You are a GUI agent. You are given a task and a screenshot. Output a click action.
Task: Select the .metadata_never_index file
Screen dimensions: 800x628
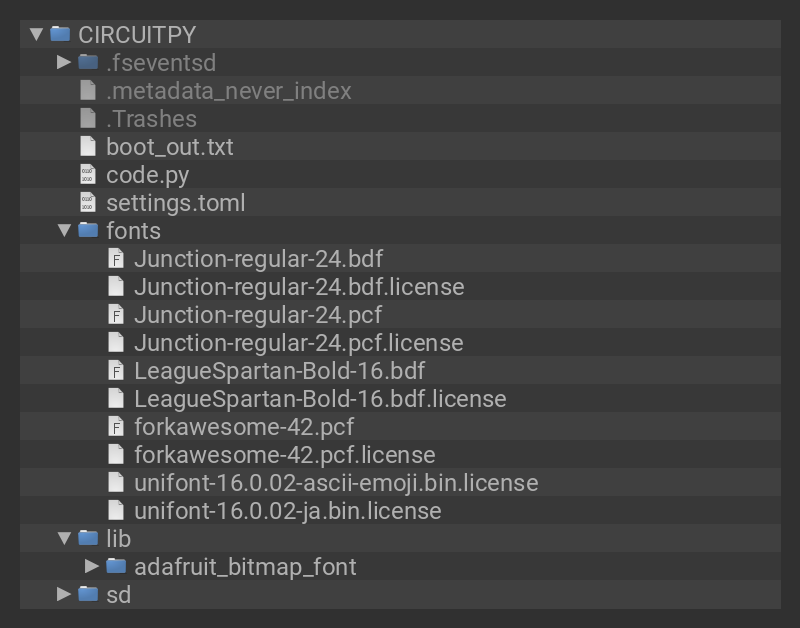(x=228, y=91)
